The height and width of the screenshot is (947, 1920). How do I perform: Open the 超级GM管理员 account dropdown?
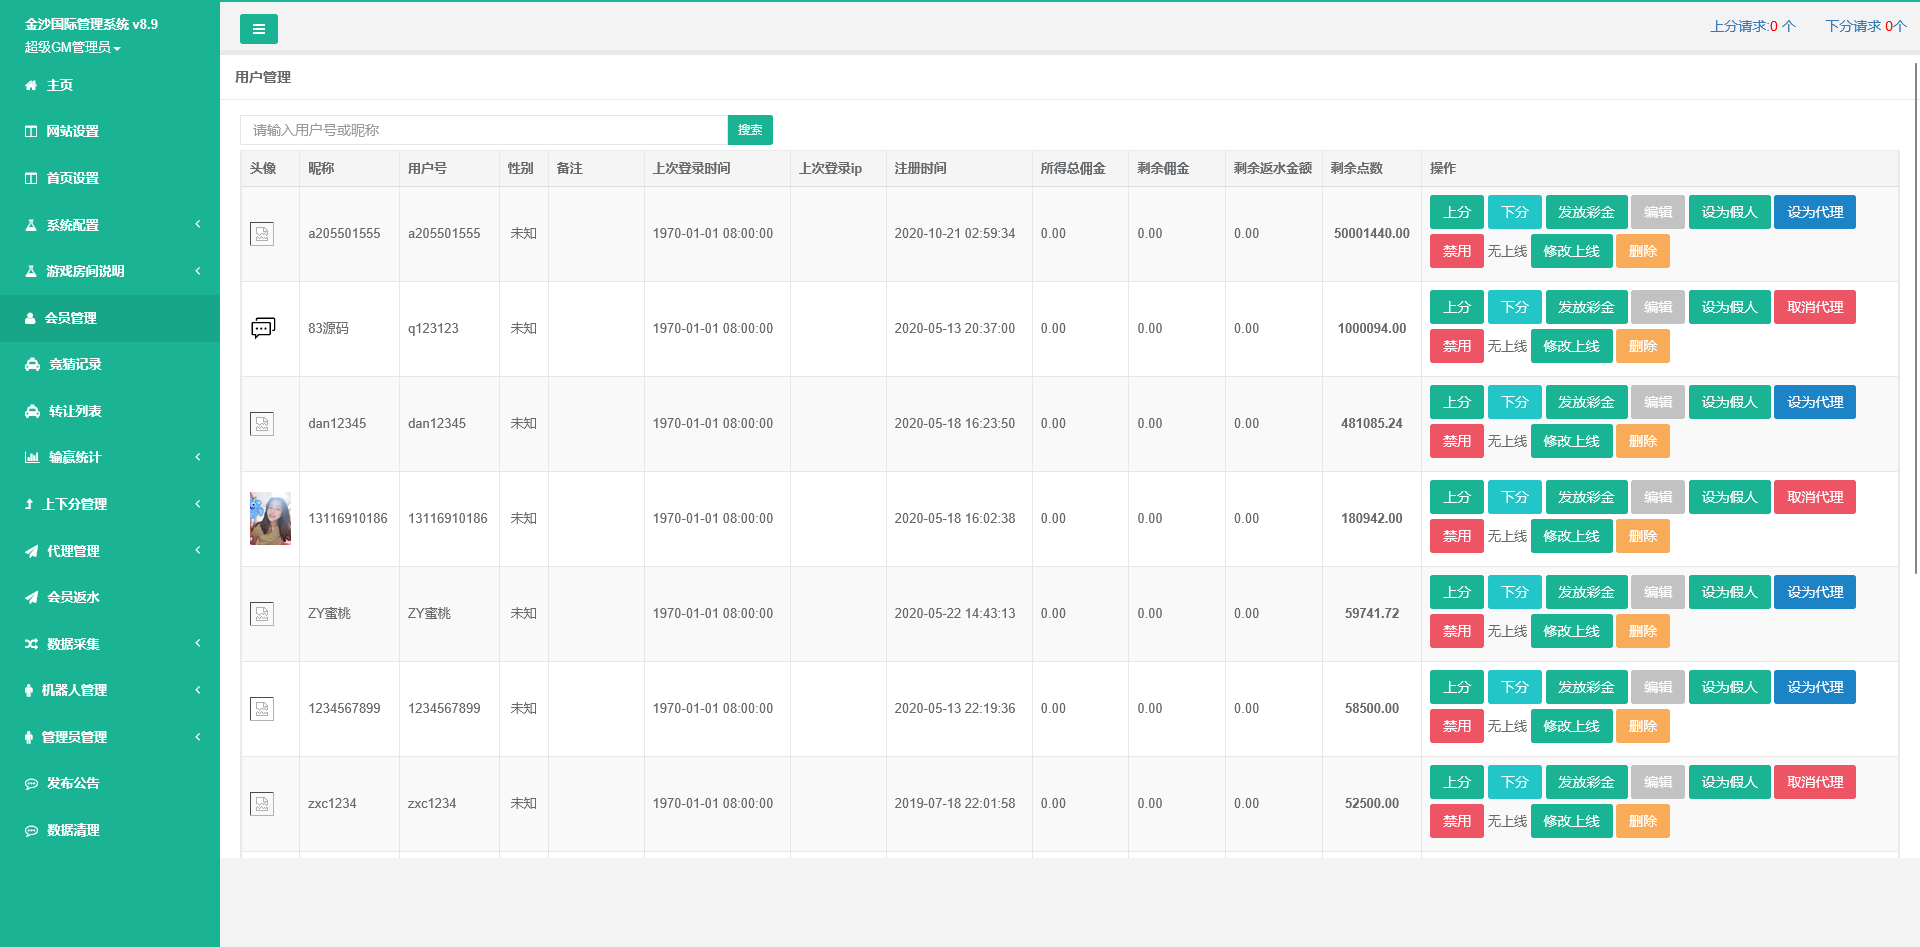pyautogui.click(x=72, y=48)
